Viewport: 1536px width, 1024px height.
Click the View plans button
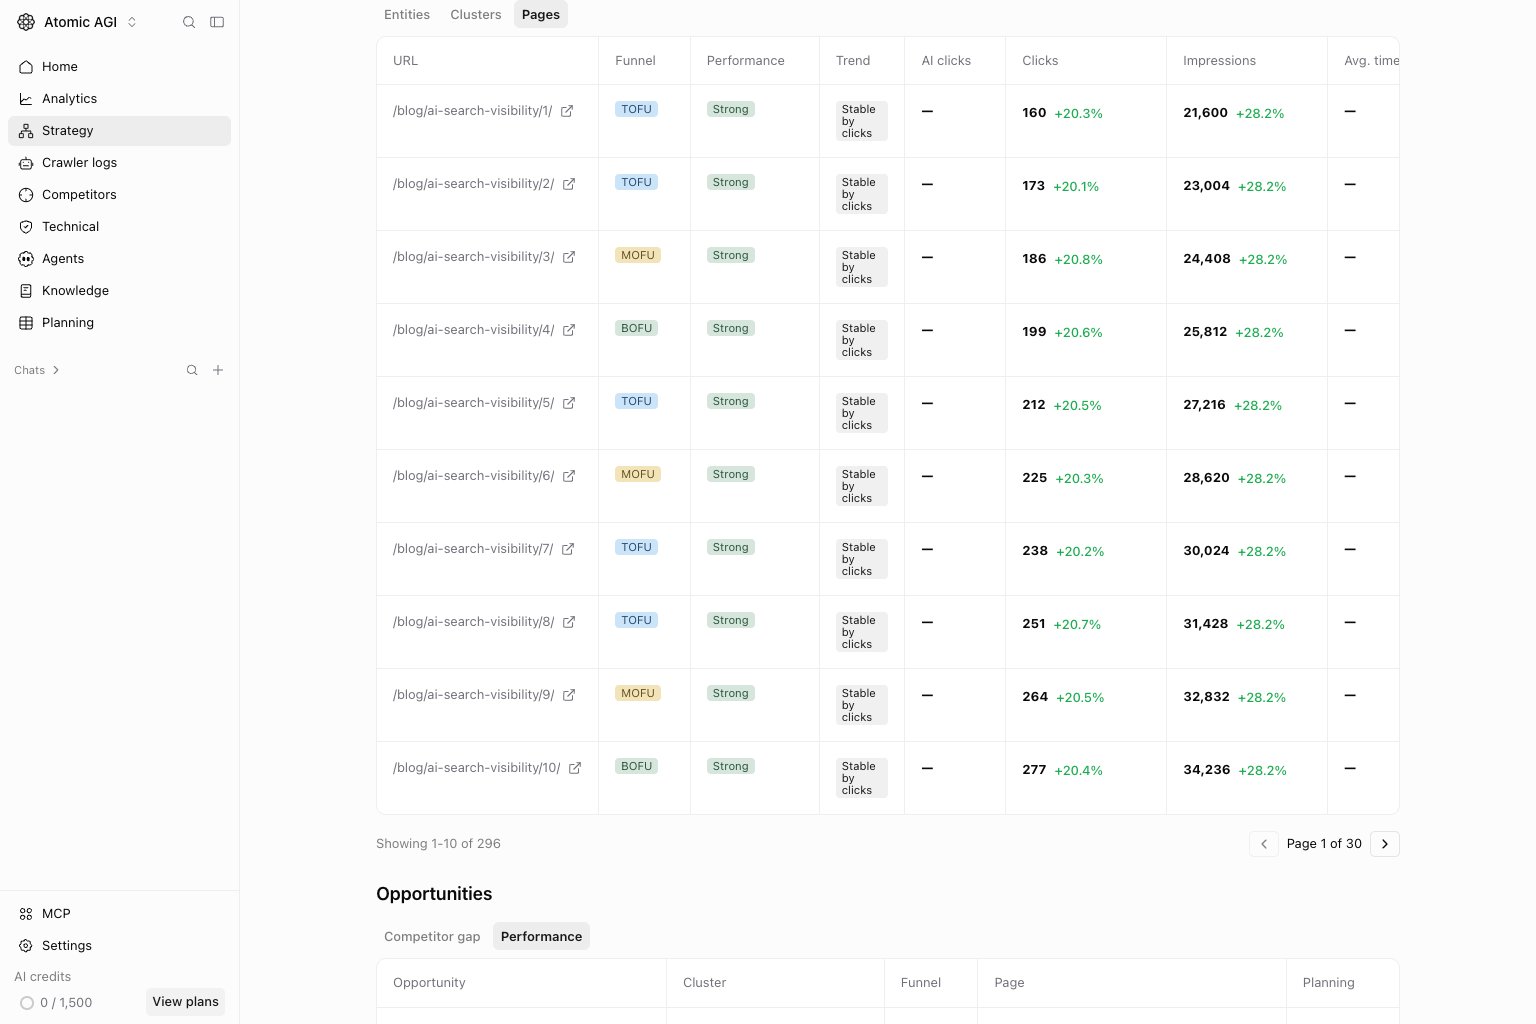(185, 1002)
